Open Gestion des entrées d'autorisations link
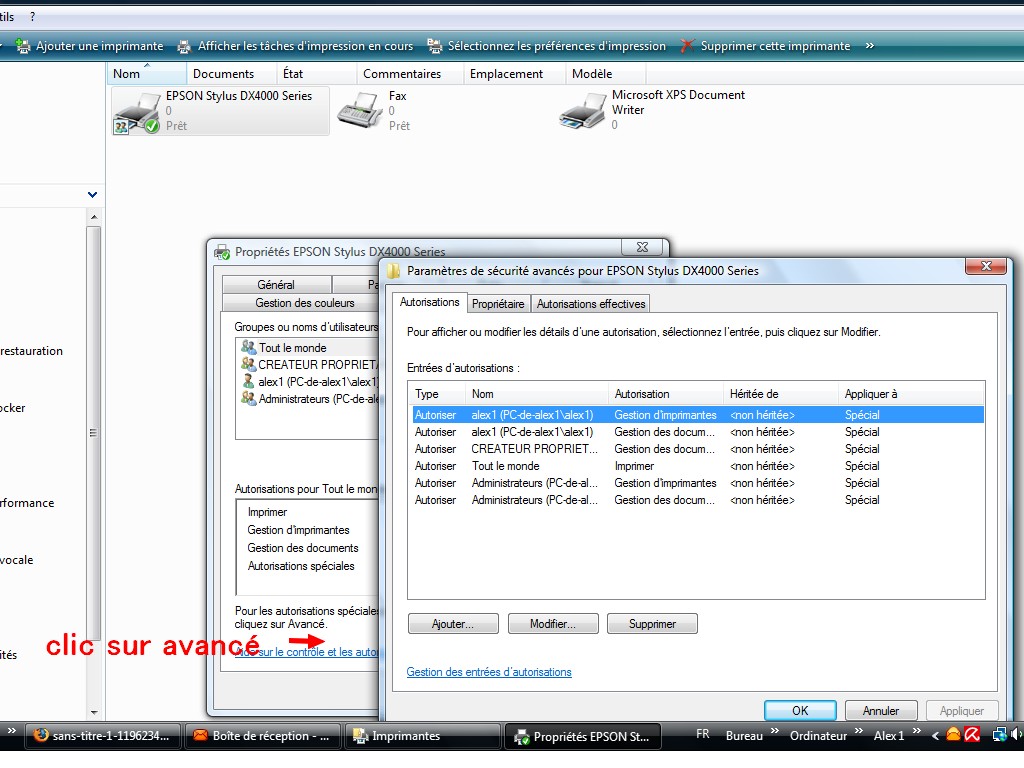The image size is (1024, 768). pyautogui.click(x=489, y=672)
